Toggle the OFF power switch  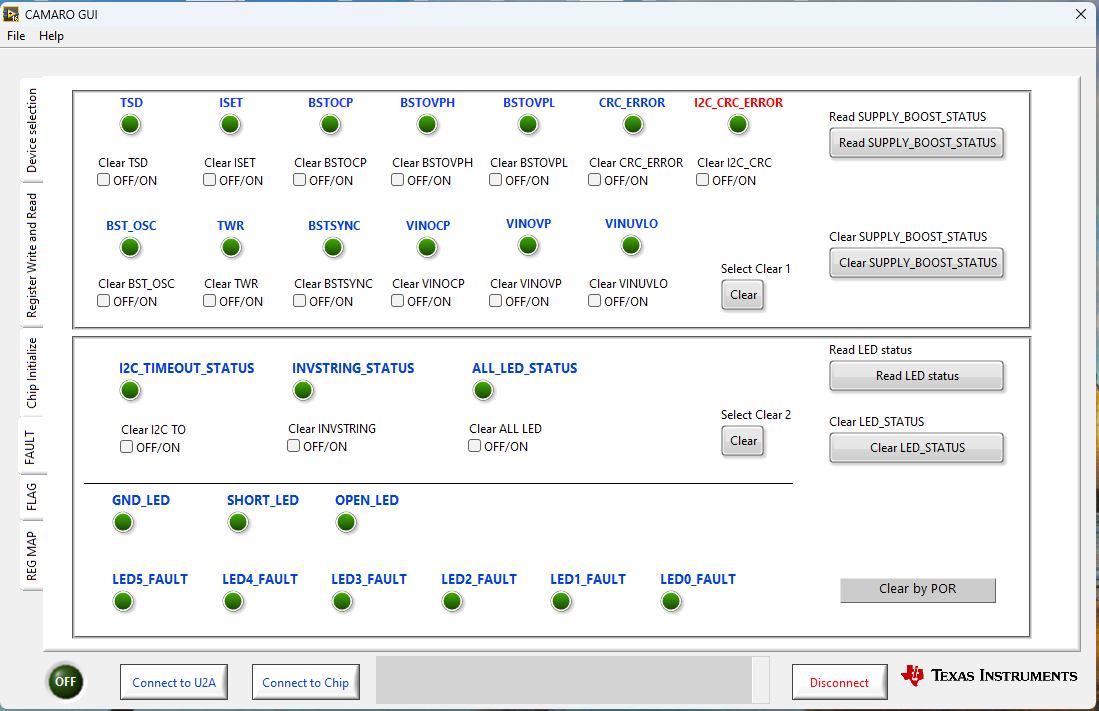[x=66, y=681]
